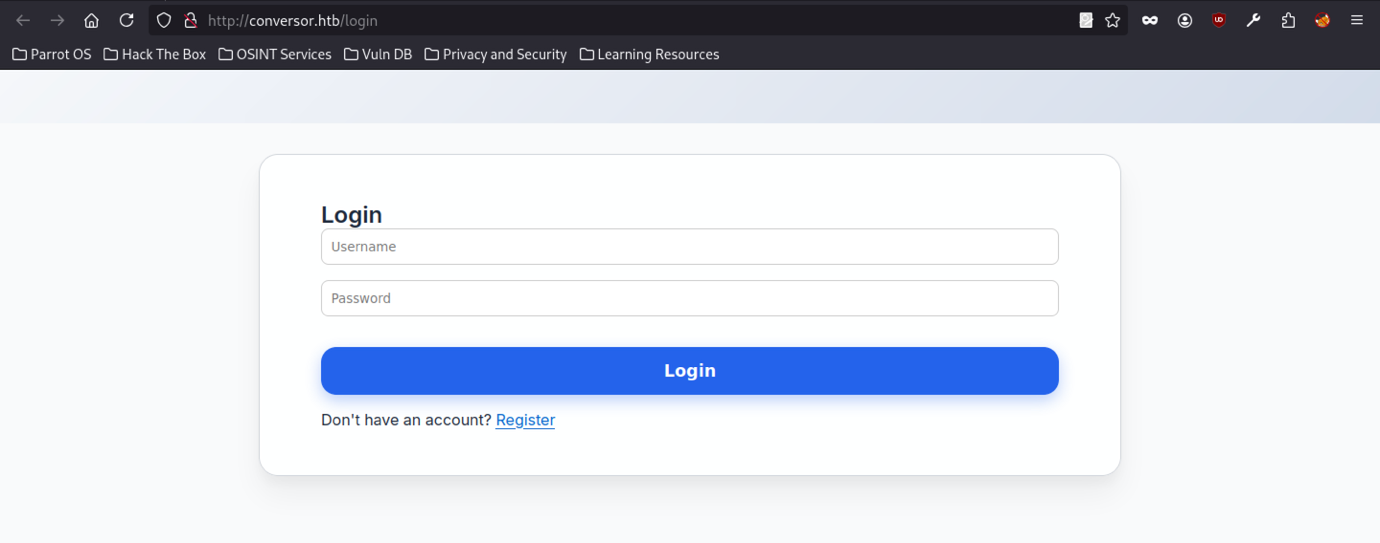Bookmark this page with the star

tap(1112, 20)
